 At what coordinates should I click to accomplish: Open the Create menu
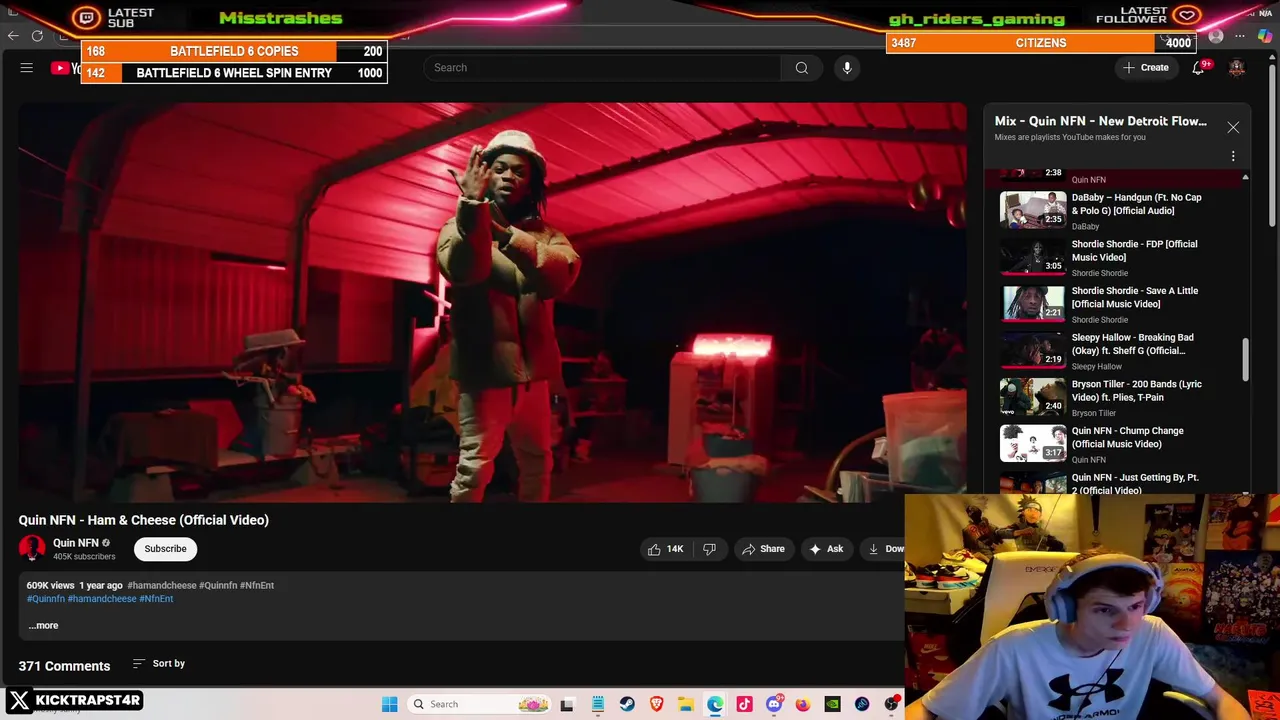coord(1146,68)
